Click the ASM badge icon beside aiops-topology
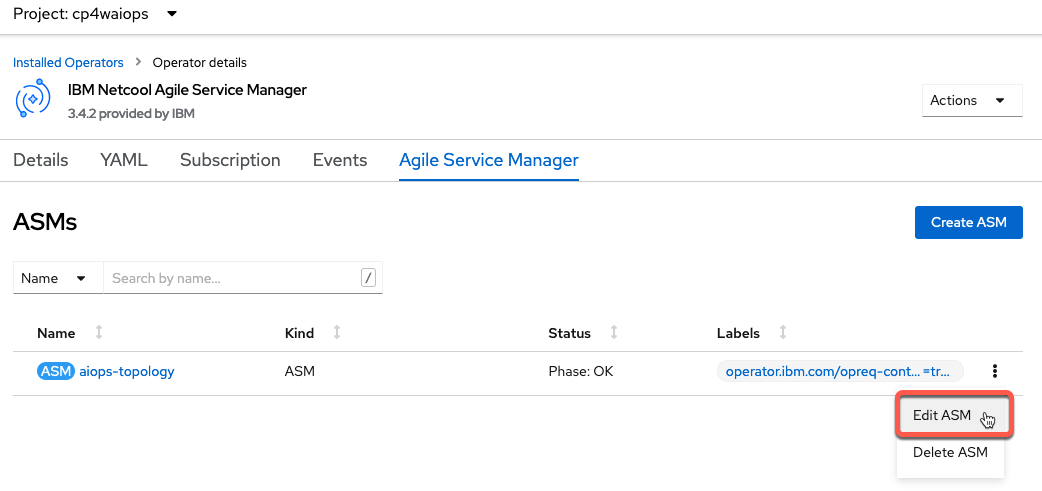 point(55,371)
